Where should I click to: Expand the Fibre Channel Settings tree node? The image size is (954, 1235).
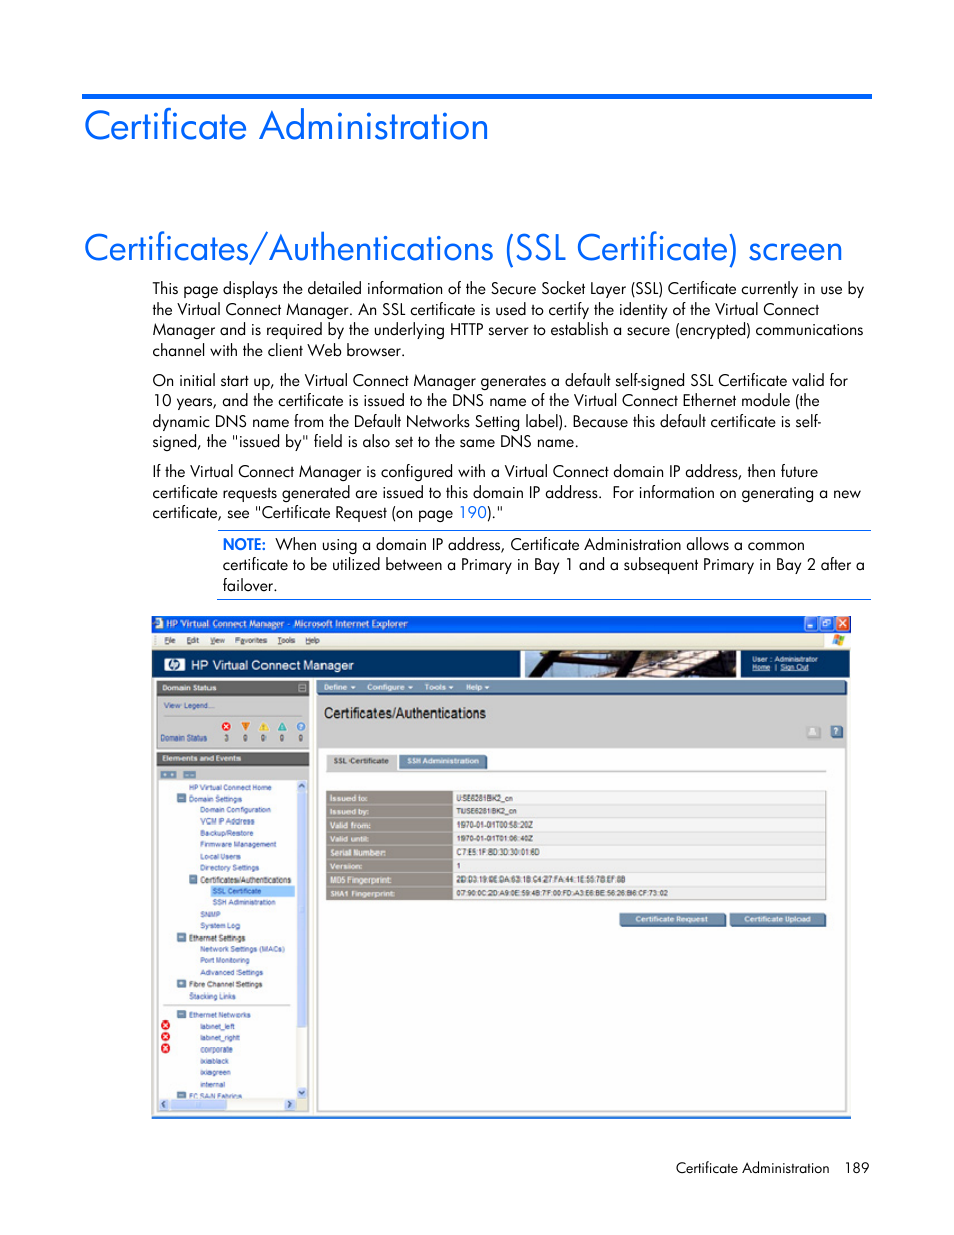[181, 984]
